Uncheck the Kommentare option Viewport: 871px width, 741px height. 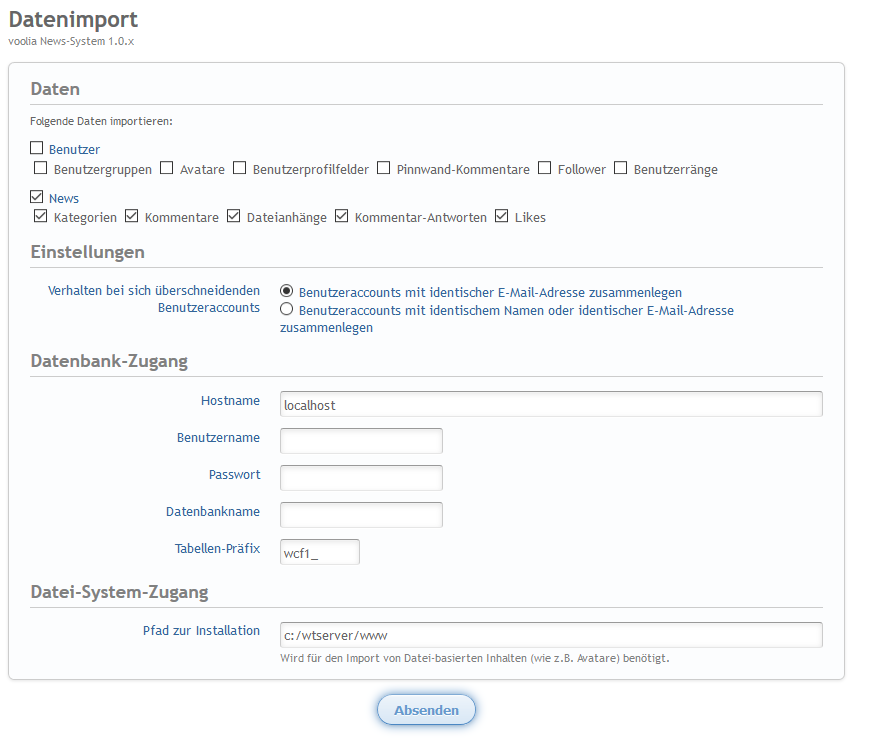pos(132,216)
